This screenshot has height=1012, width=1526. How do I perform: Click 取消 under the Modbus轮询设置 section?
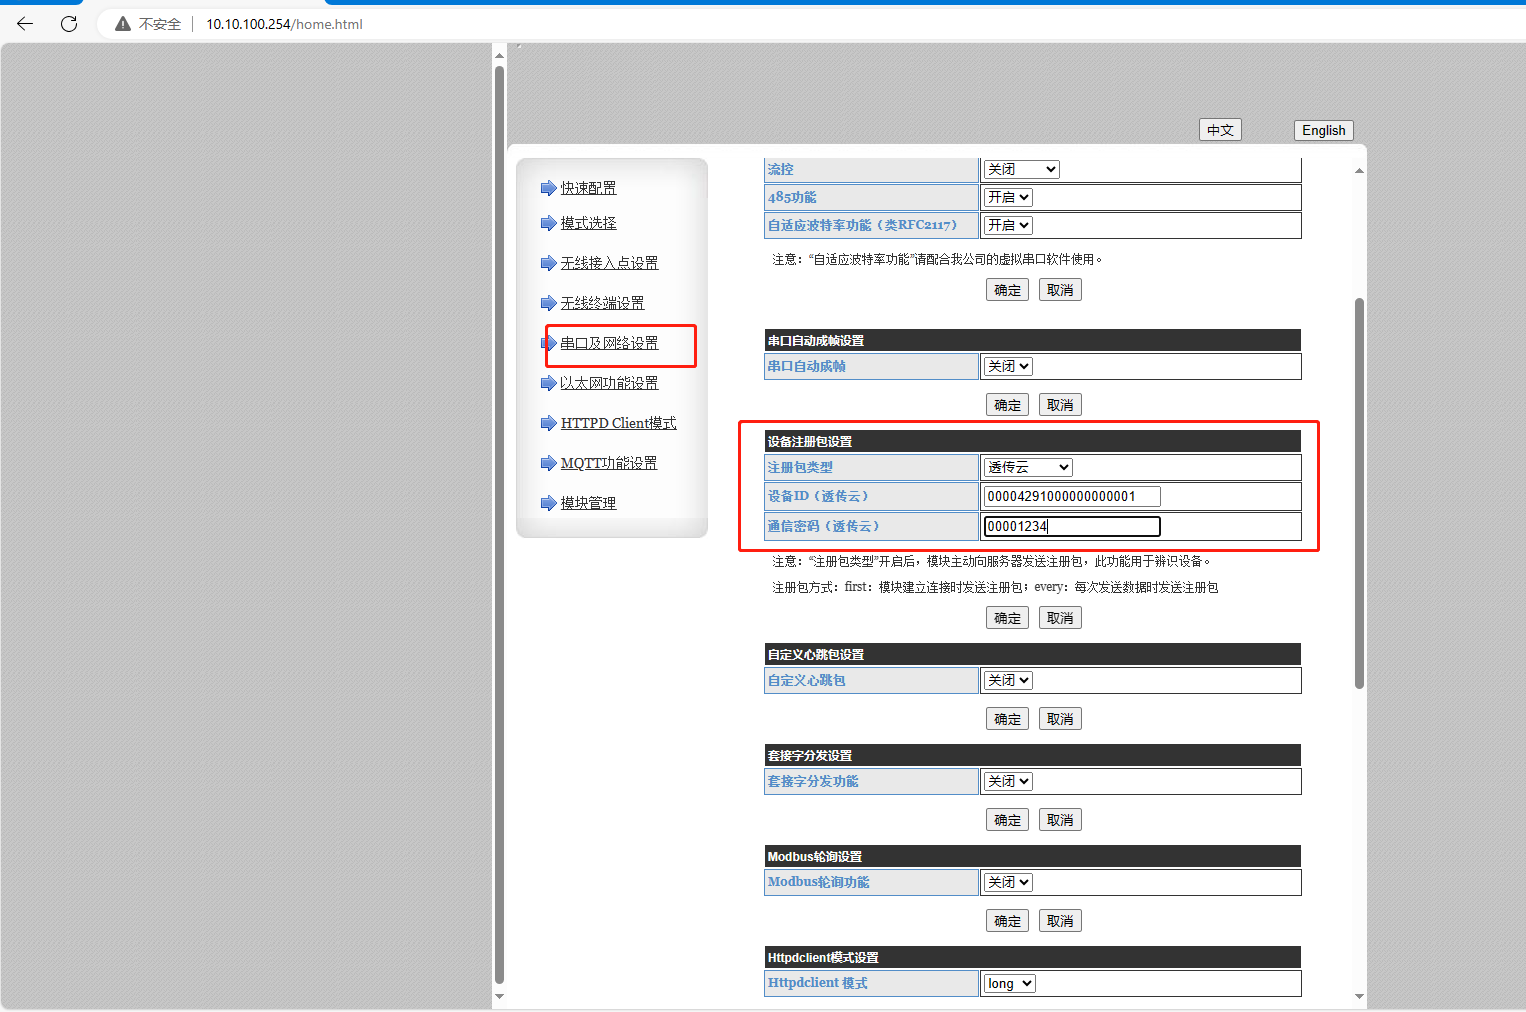pyautogui.click(x=1060, y=921)
